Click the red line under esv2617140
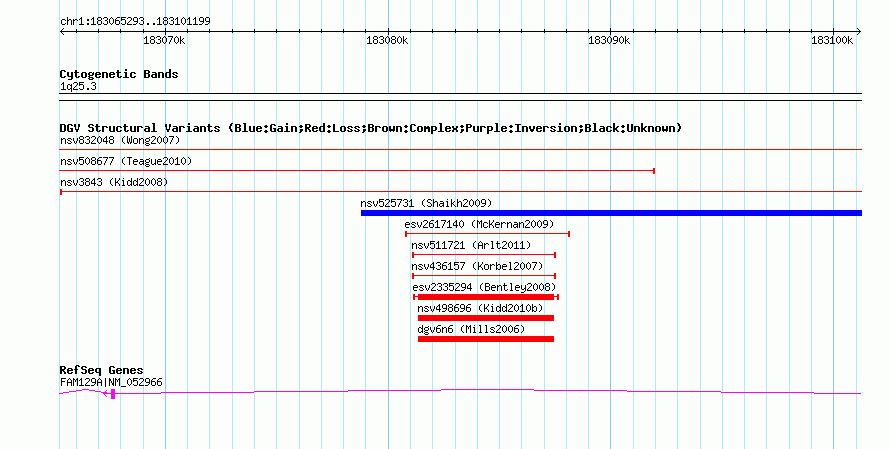Viewport: 890px width, 449px height. pyautogui.click(x=488, y=234)
